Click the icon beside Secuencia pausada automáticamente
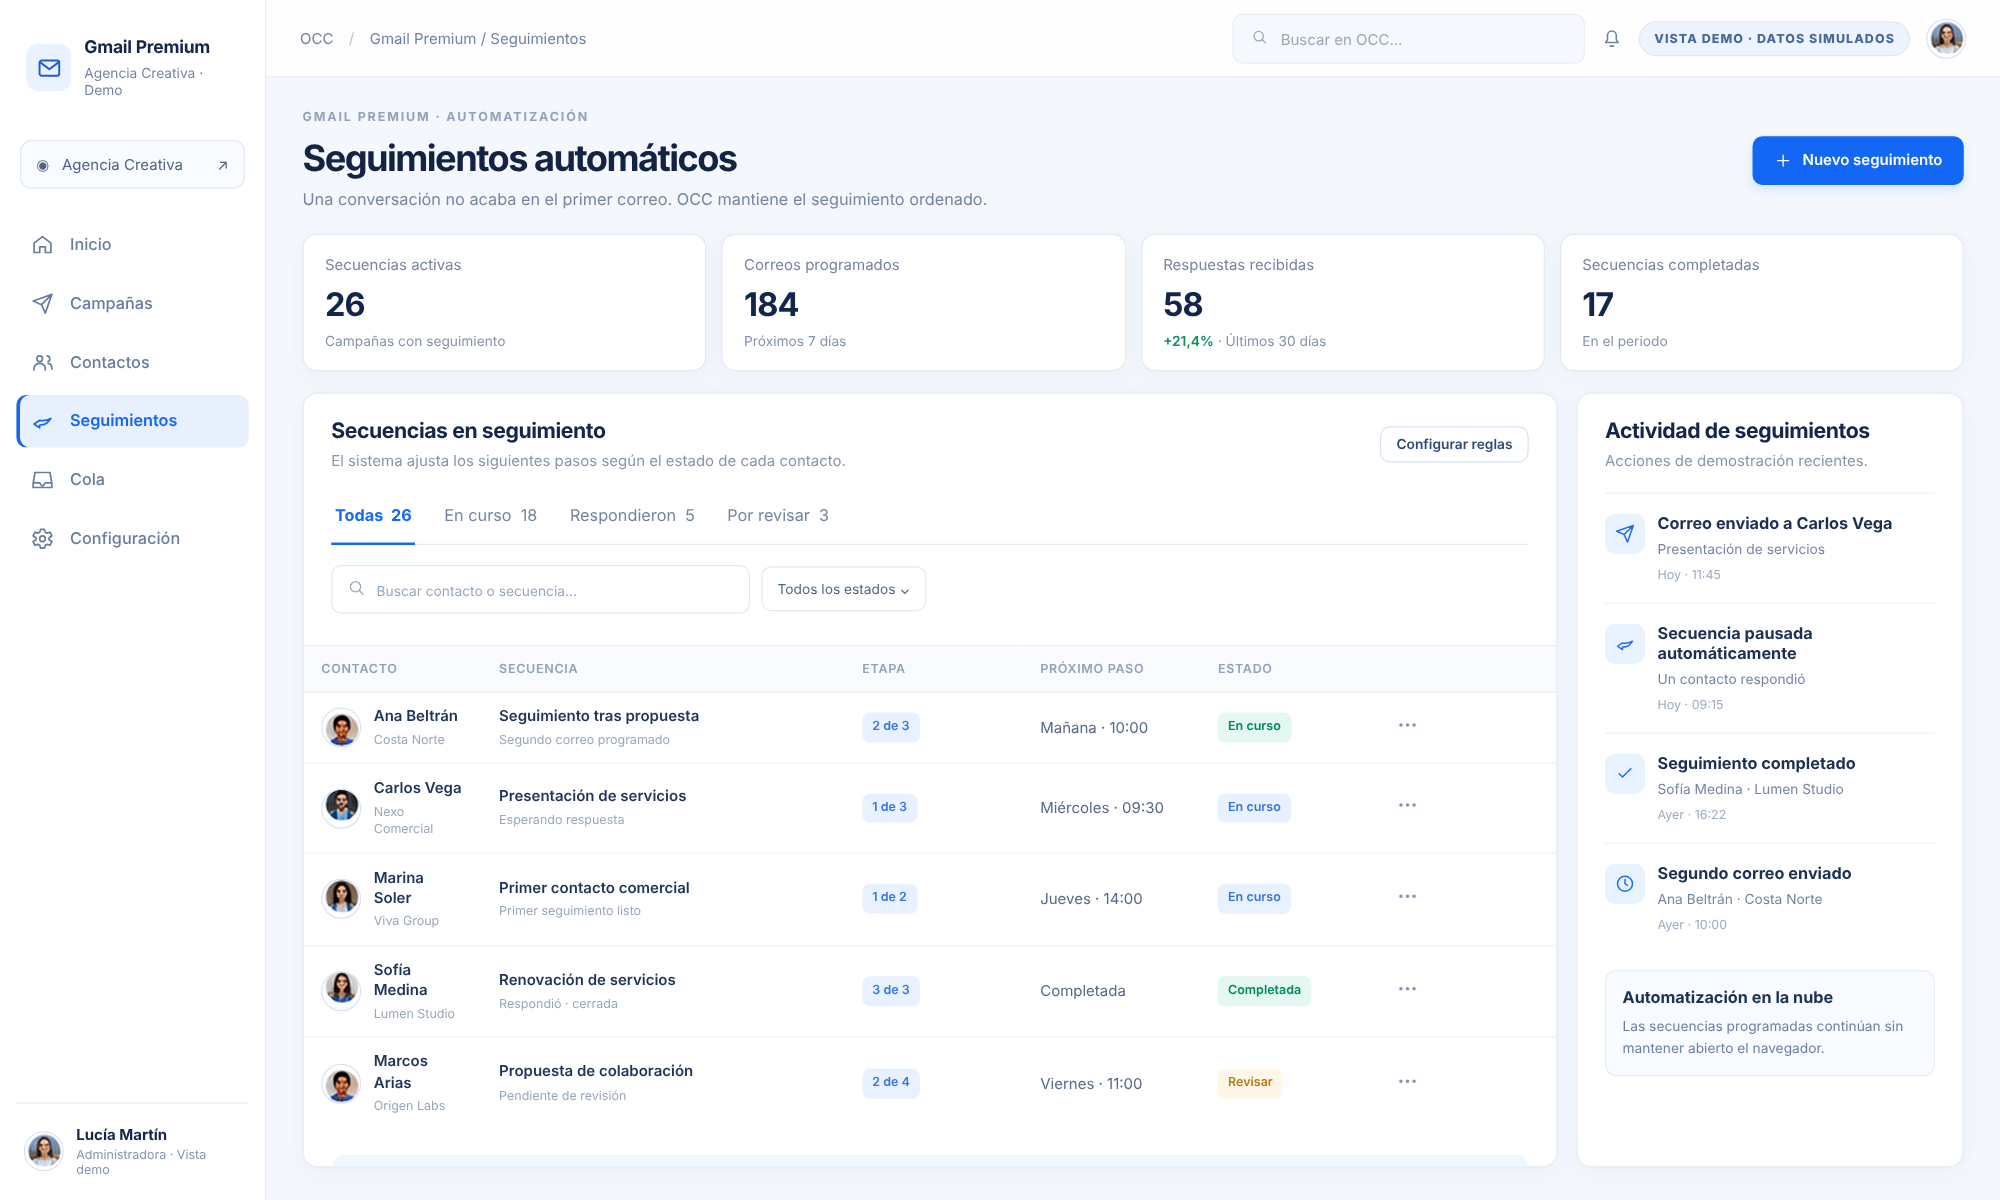This screenshot has height=1200, width=2000. point(1625,644)
